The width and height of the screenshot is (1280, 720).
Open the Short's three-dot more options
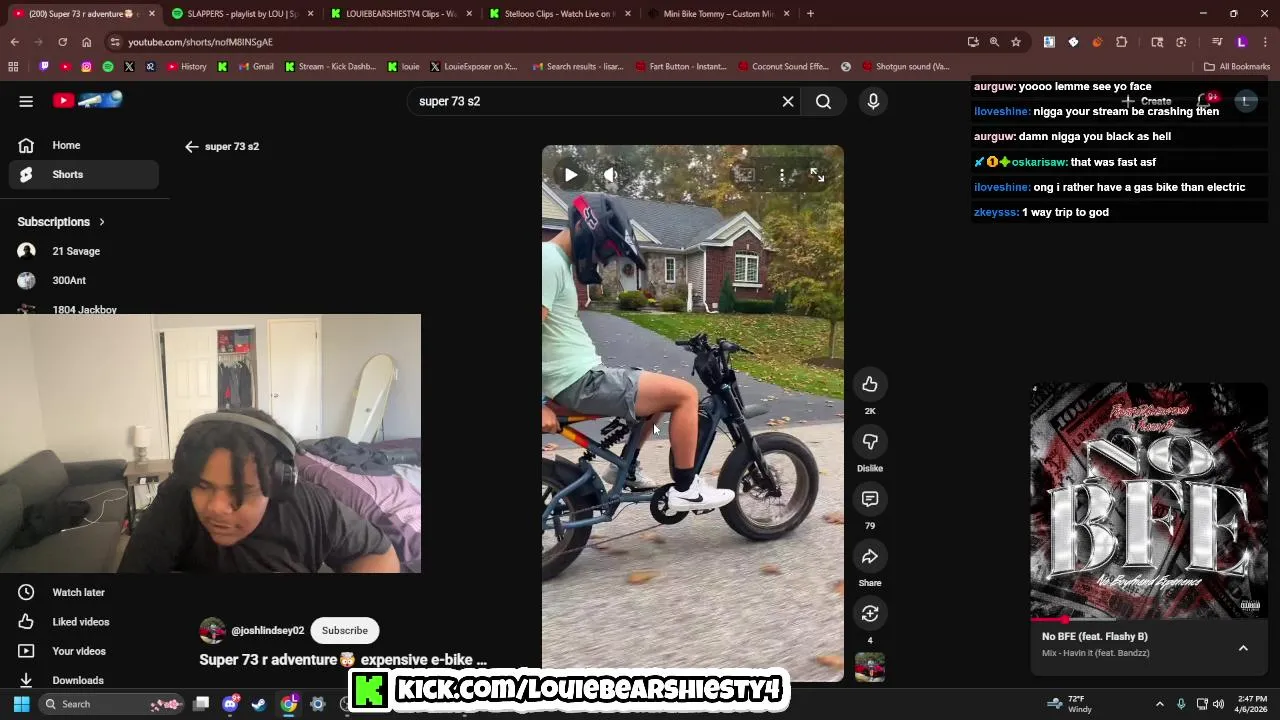point(782,175)
